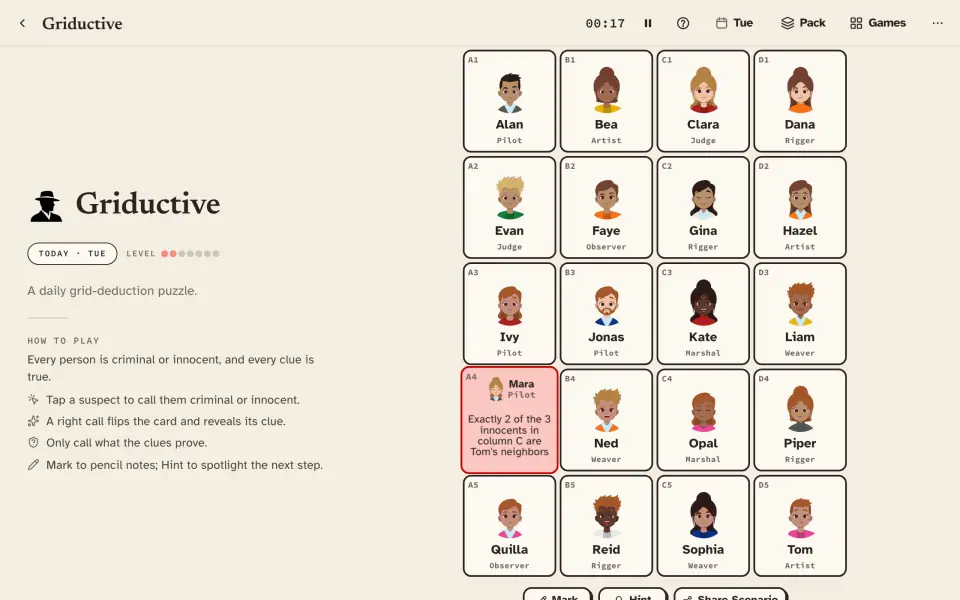Select the TODAY · TUE pill button
The height and width of the screenshot is (600, 960).
coord(72,253)
